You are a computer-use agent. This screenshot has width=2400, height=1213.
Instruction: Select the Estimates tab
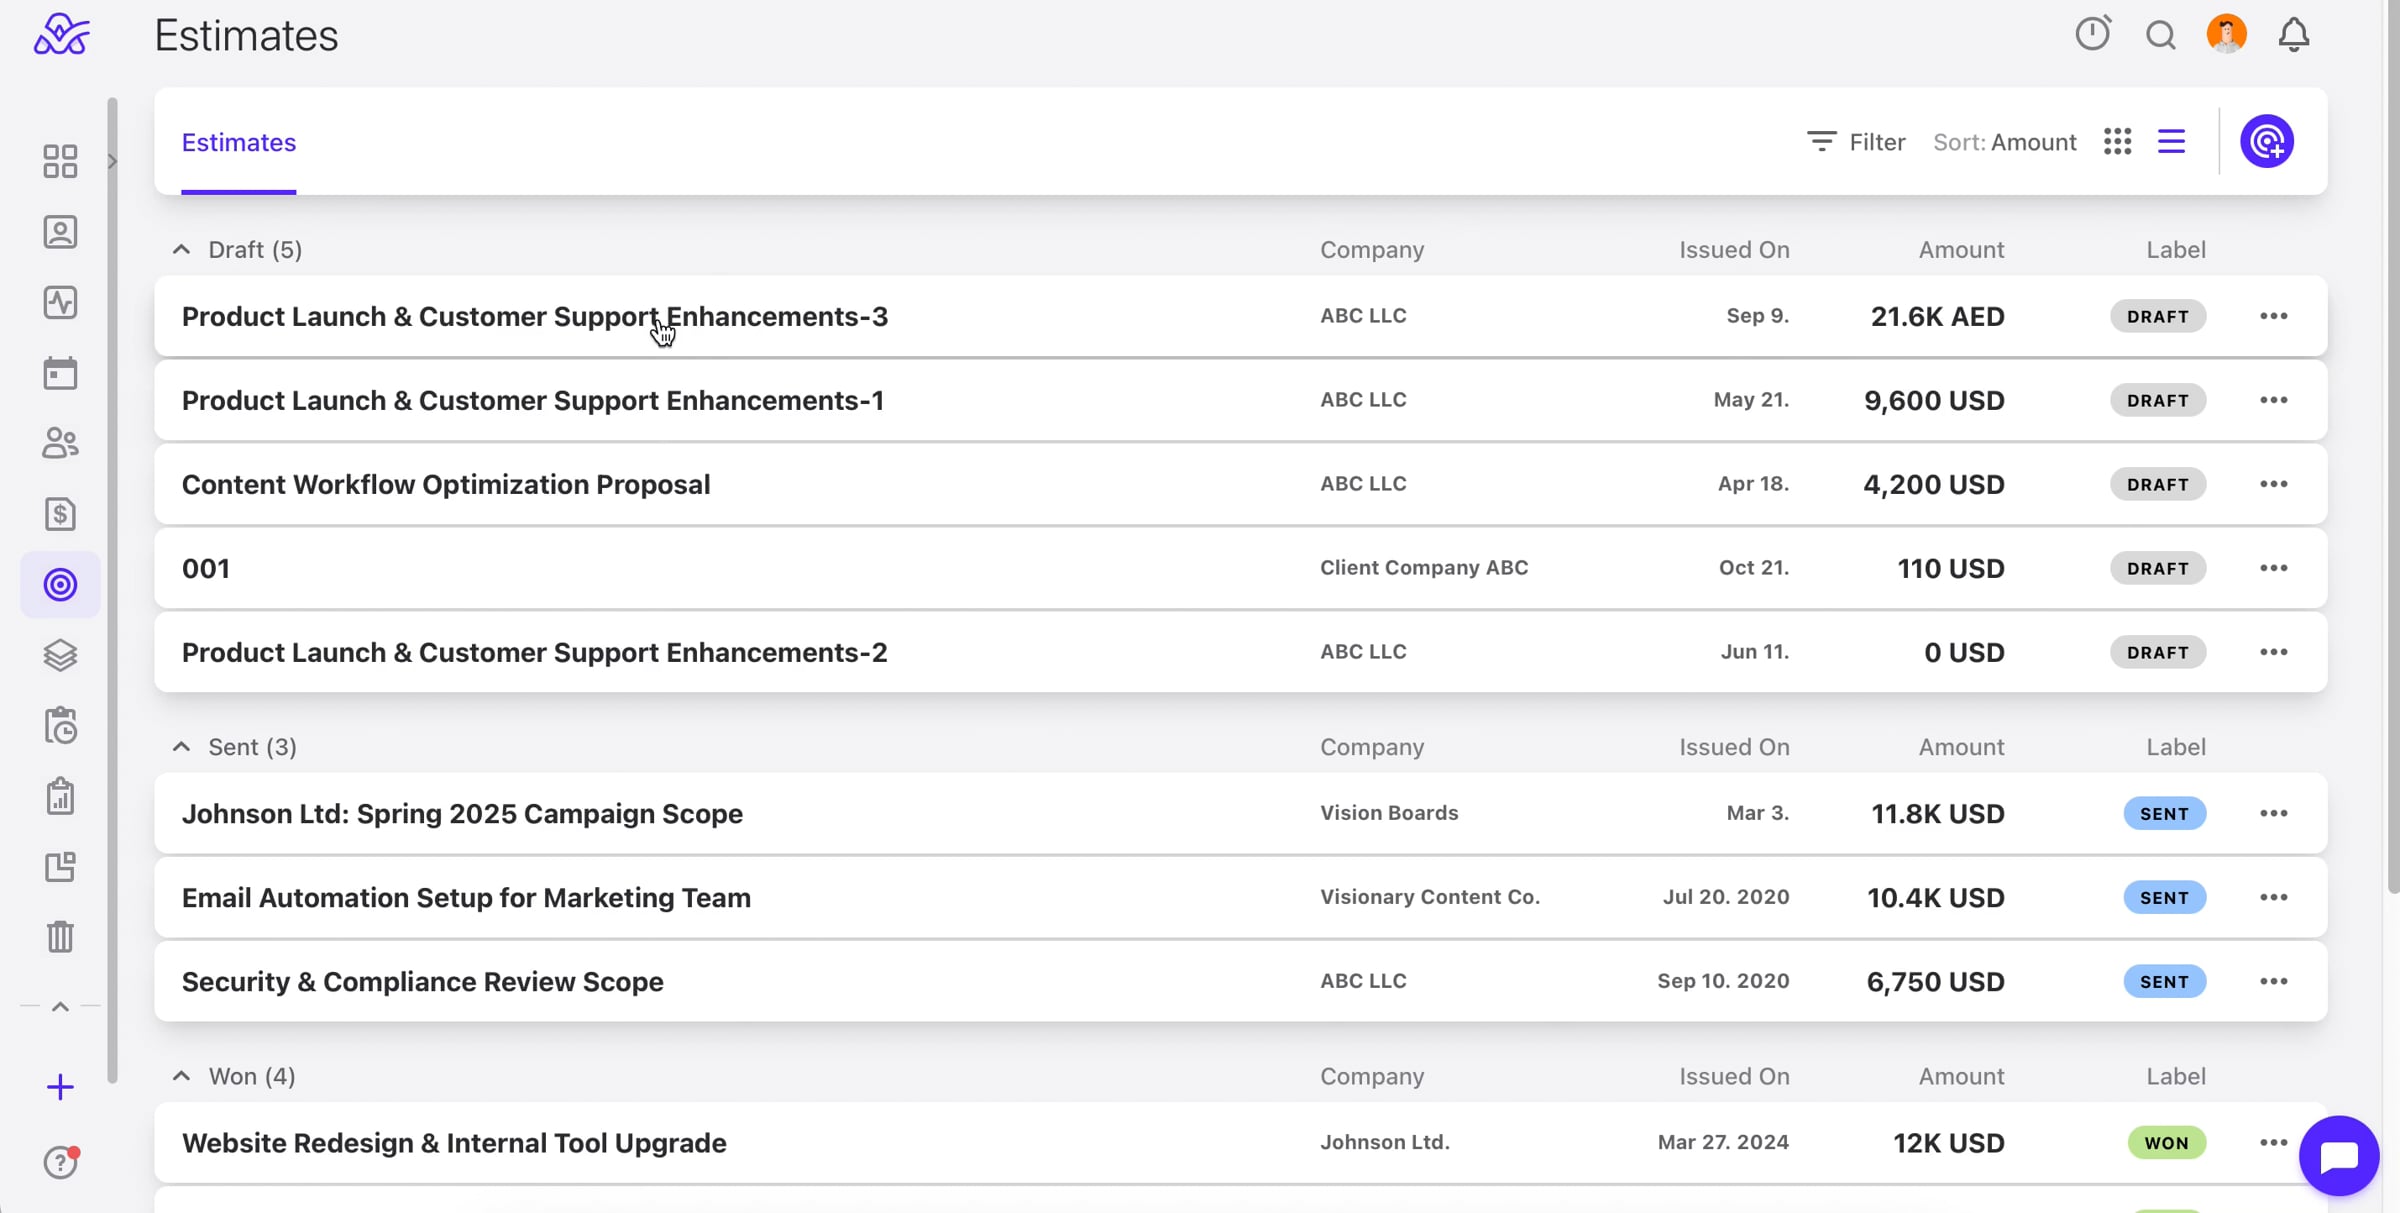(238, 142)
